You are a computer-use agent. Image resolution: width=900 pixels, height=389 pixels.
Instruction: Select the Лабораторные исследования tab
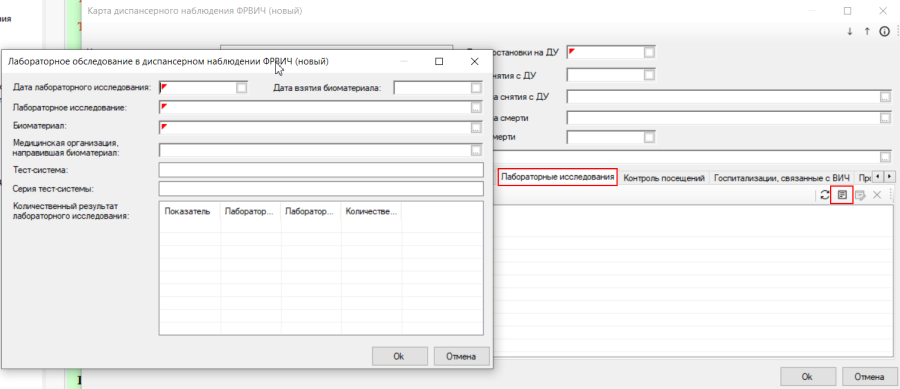557,177
